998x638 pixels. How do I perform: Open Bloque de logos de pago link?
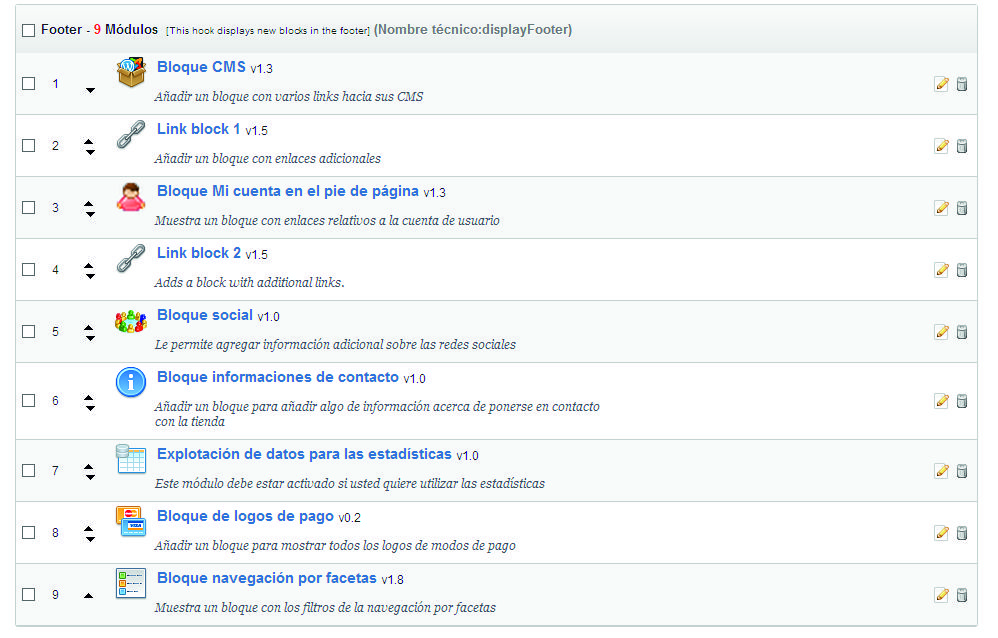245,516
